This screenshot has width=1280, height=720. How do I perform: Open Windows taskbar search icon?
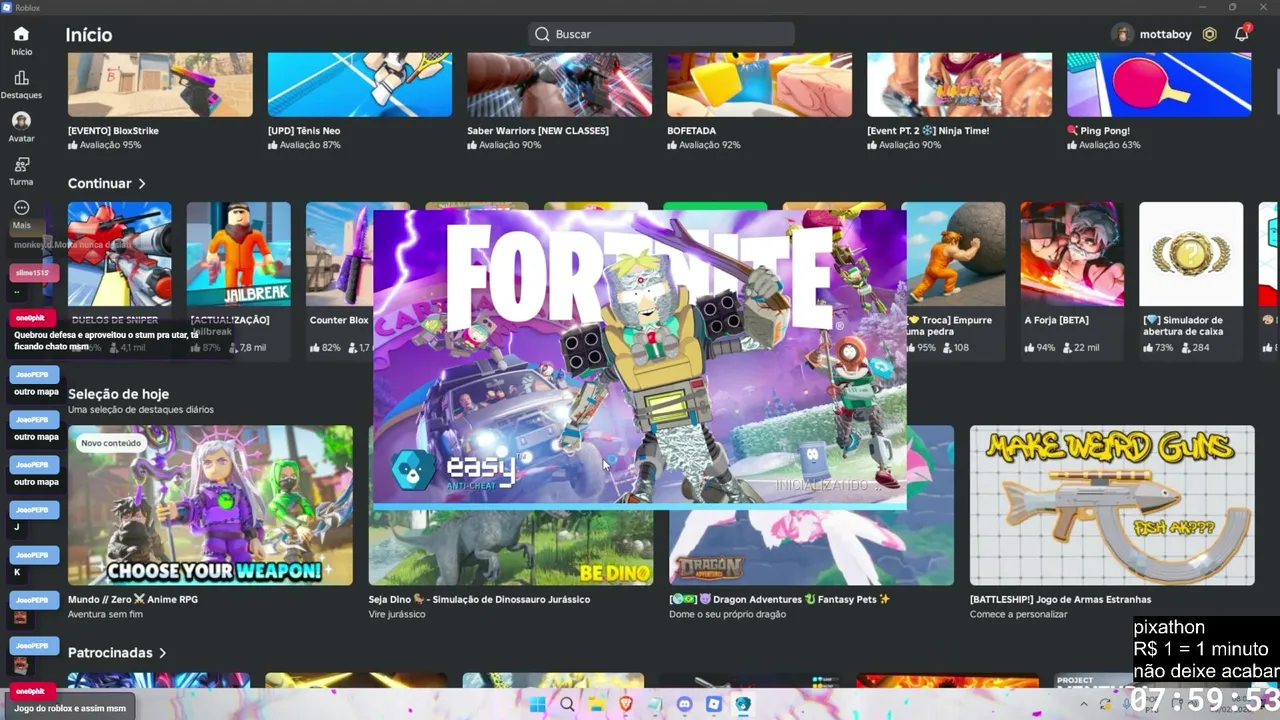[x=567, y=704]
